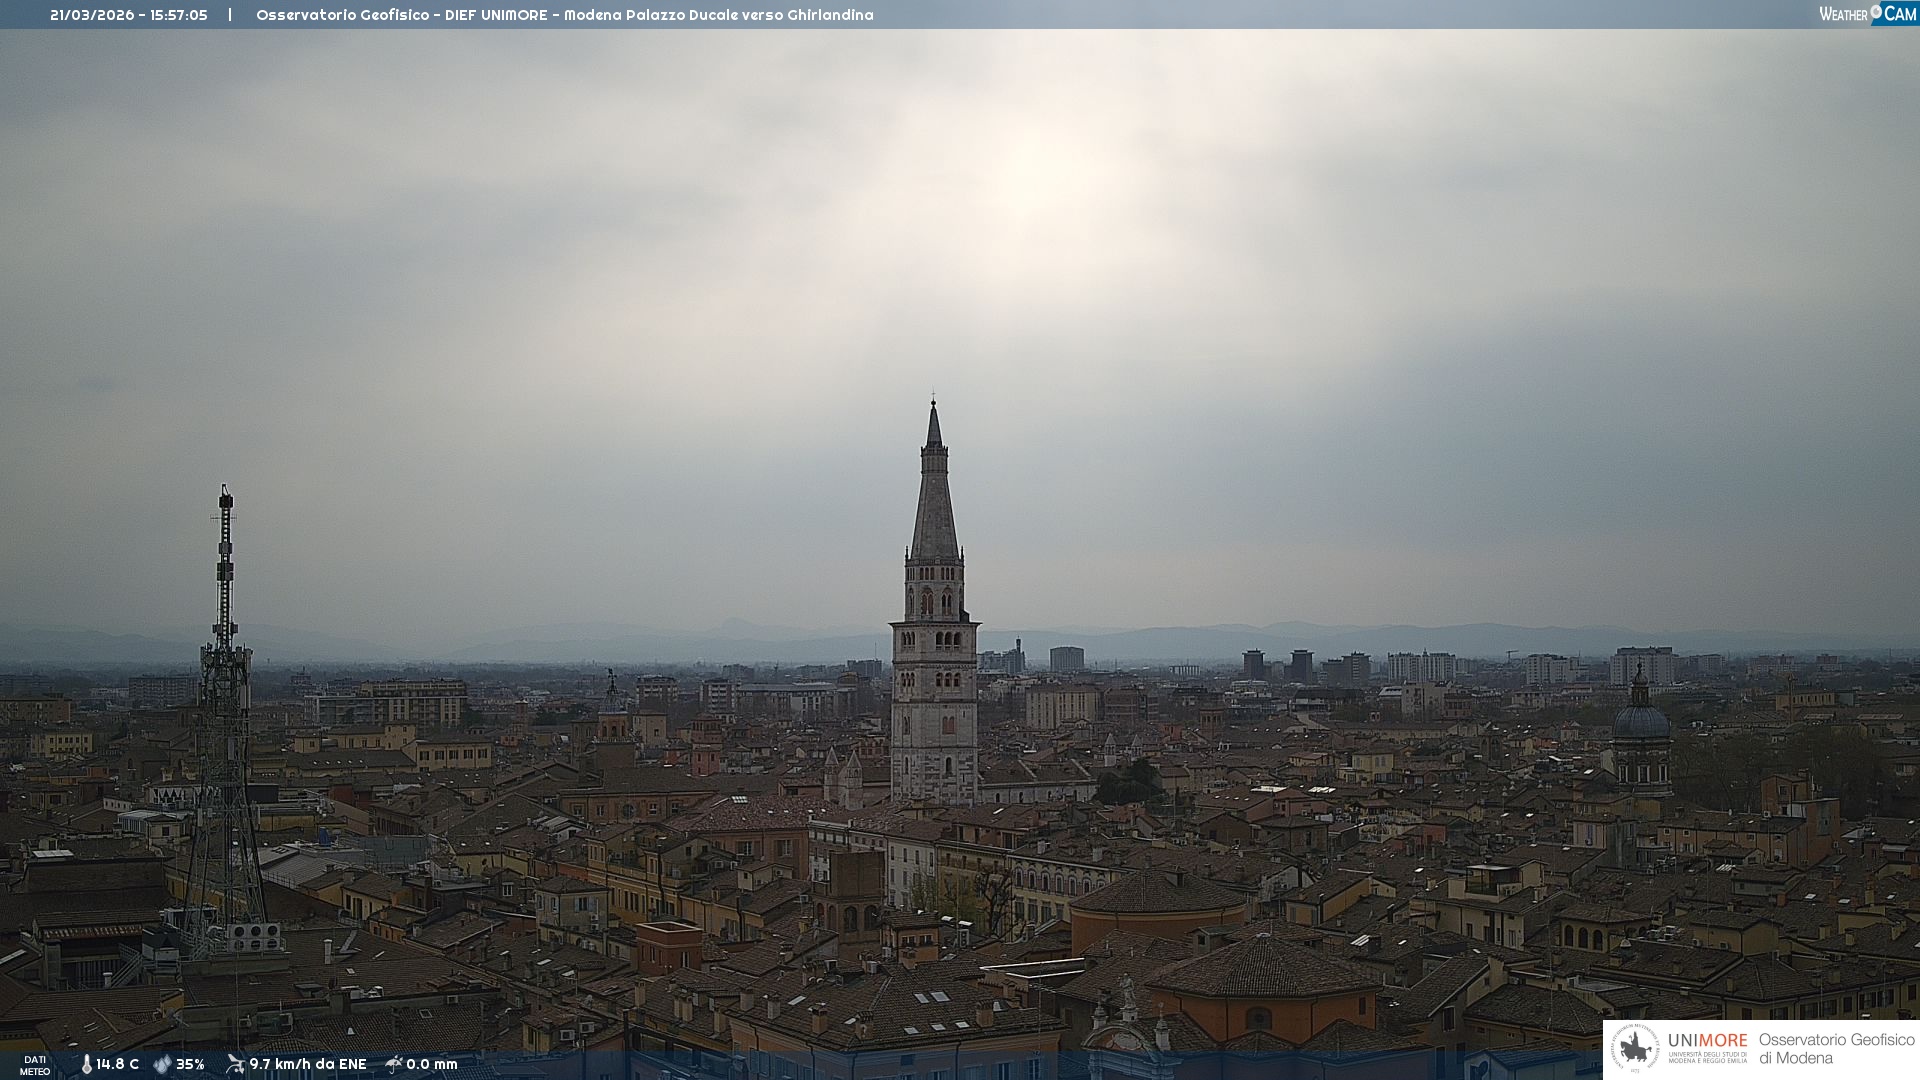Click the UNIMORE university seal emblem

[x=1635, y=1048]
